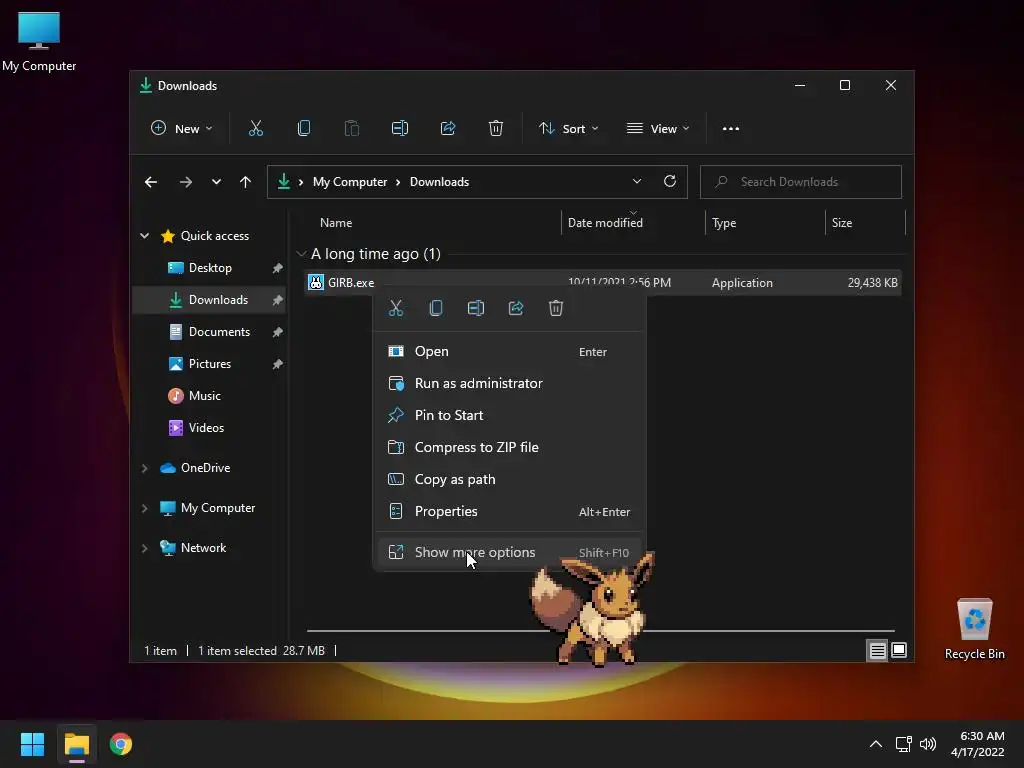Click the Rename icon in the toolbar
This screenshot has height=768, width=1024.
(x=400, y=129)
